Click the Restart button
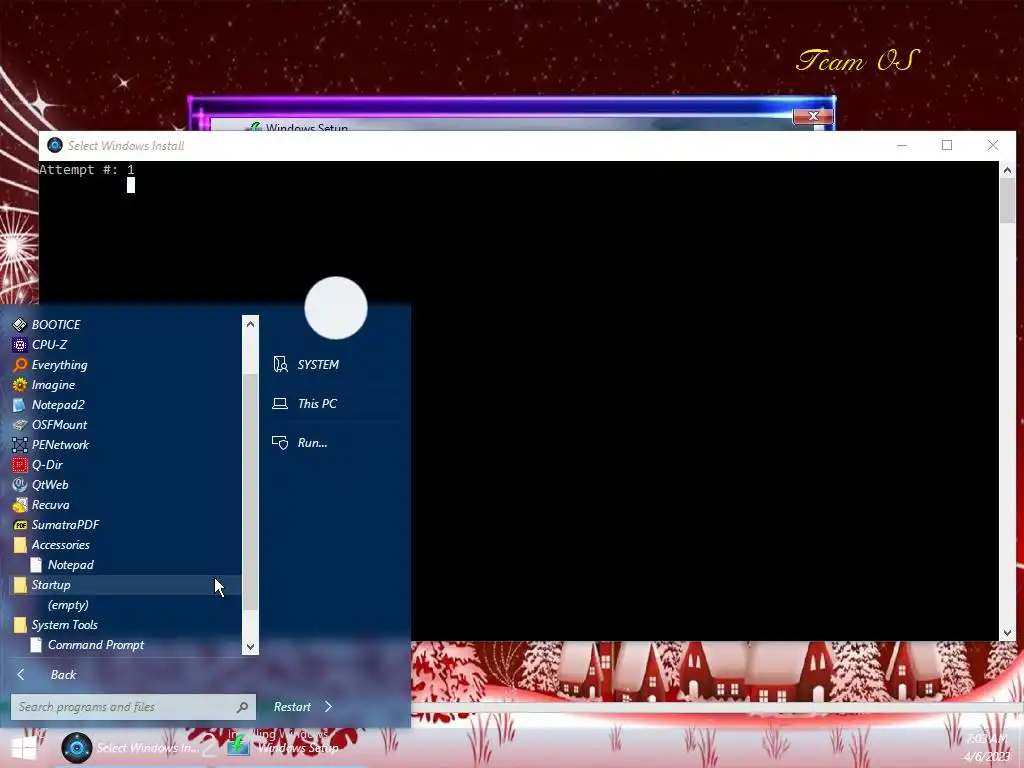1024x768 pixels. point(292,707)
